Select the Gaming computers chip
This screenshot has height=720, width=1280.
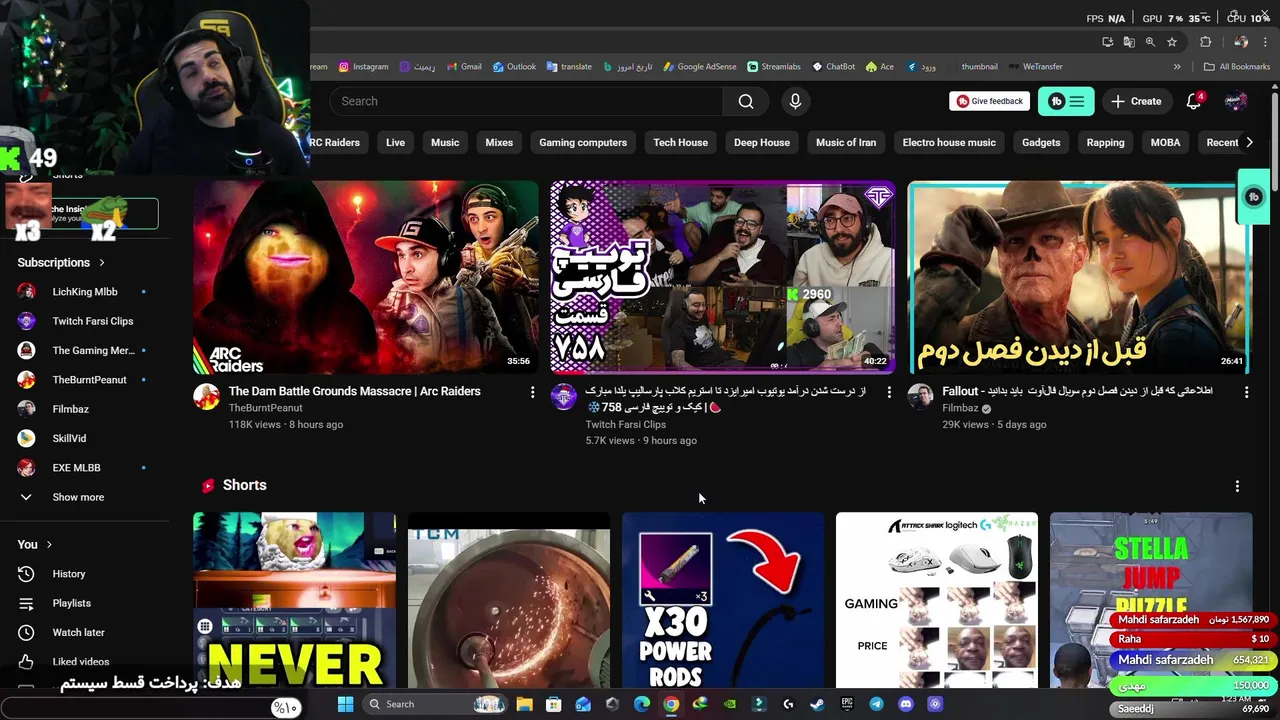coord(583,142)
